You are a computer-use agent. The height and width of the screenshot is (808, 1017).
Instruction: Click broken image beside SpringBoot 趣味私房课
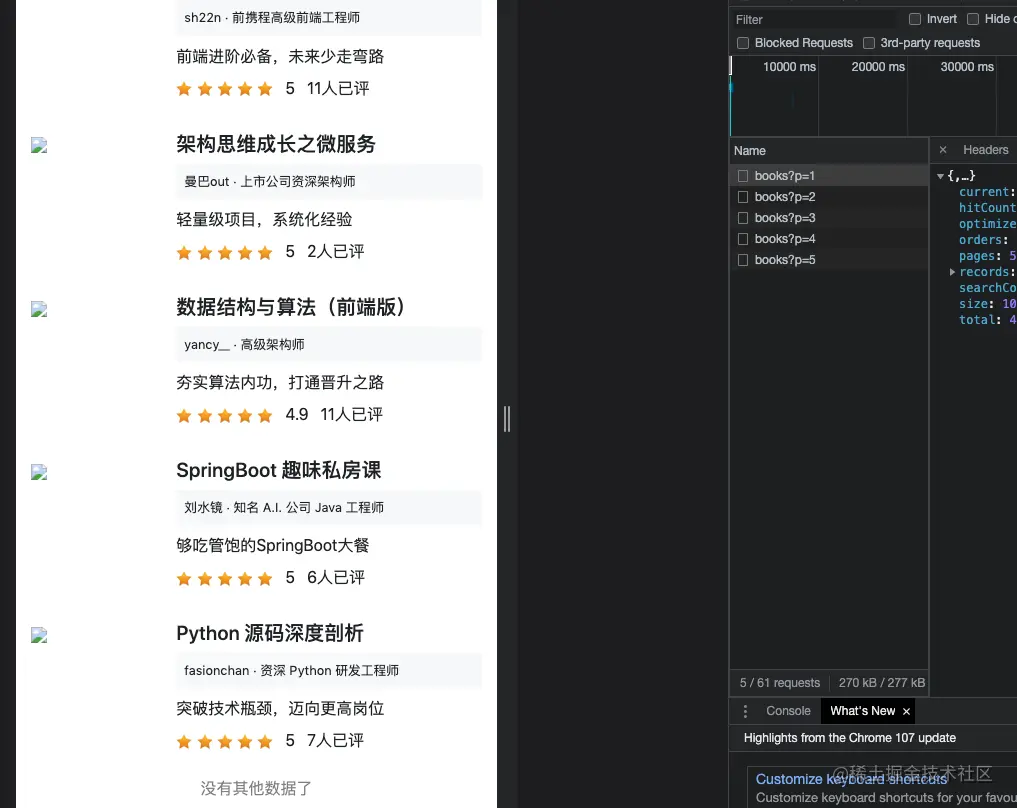(x=39, y=472)
